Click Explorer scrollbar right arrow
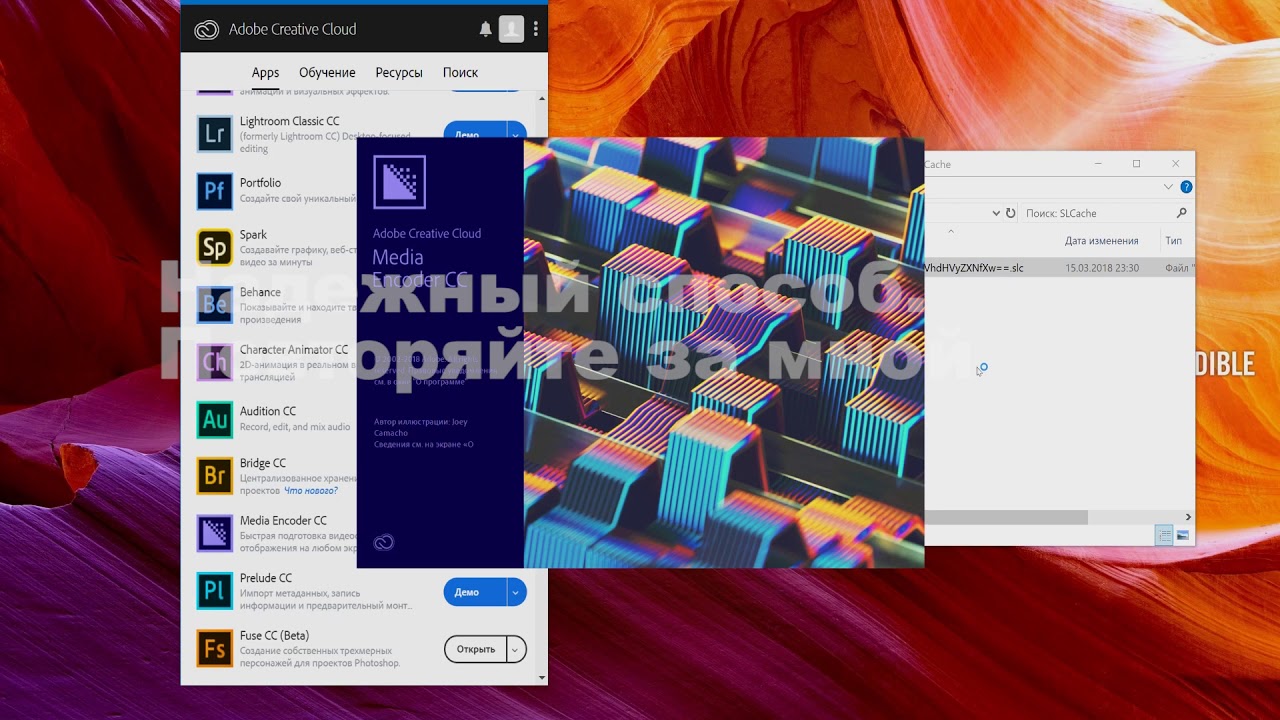The height and width of the screenshot is (720, 1280). 1188,517
